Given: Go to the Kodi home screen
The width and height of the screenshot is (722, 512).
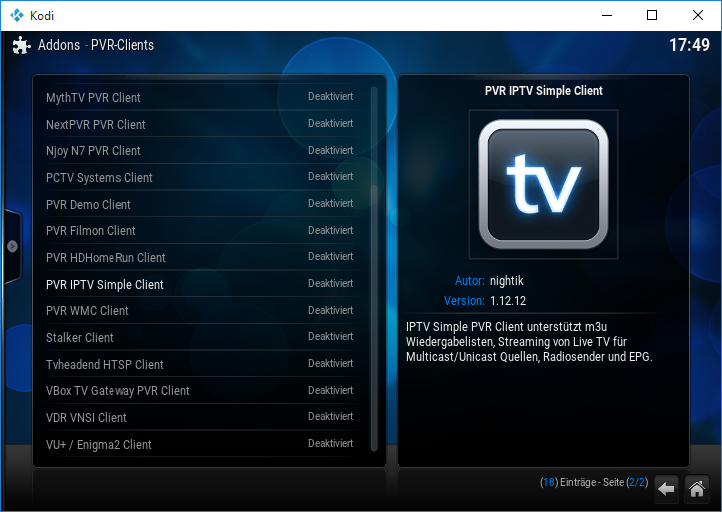Looking at the screenshot, I should click(697, 489).
